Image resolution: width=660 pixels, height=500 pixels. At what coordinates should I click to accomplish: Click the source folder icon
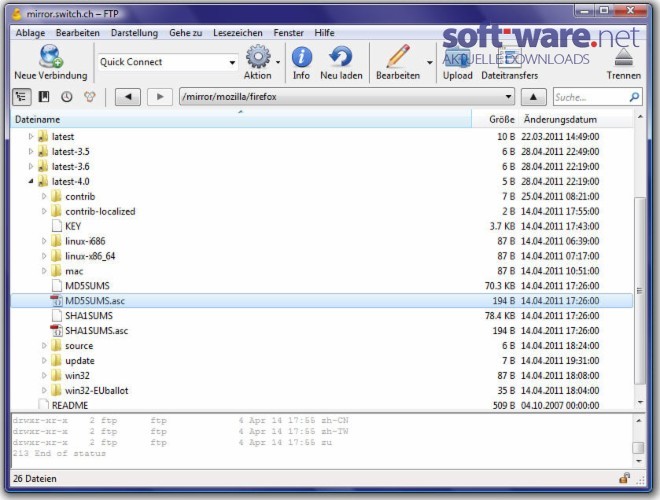pos(56,346)
